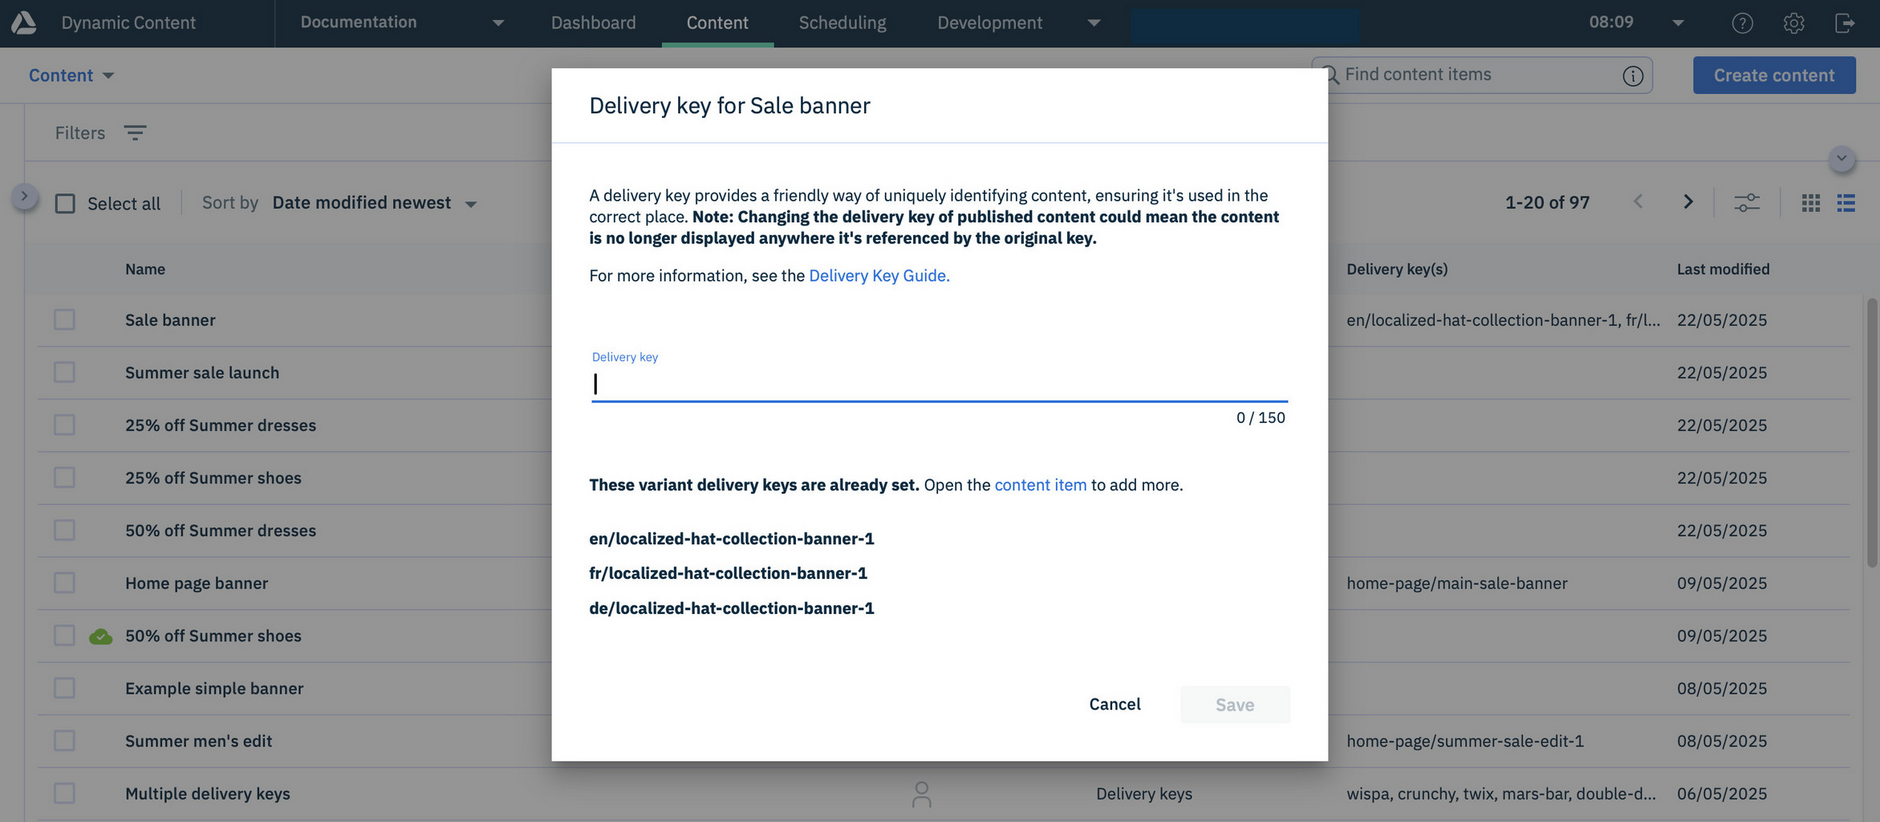This screenshot has width=1880, height=822.
Task: Open the time zone dropdown next to 08:09
Action: click(x=1678, y=23)
